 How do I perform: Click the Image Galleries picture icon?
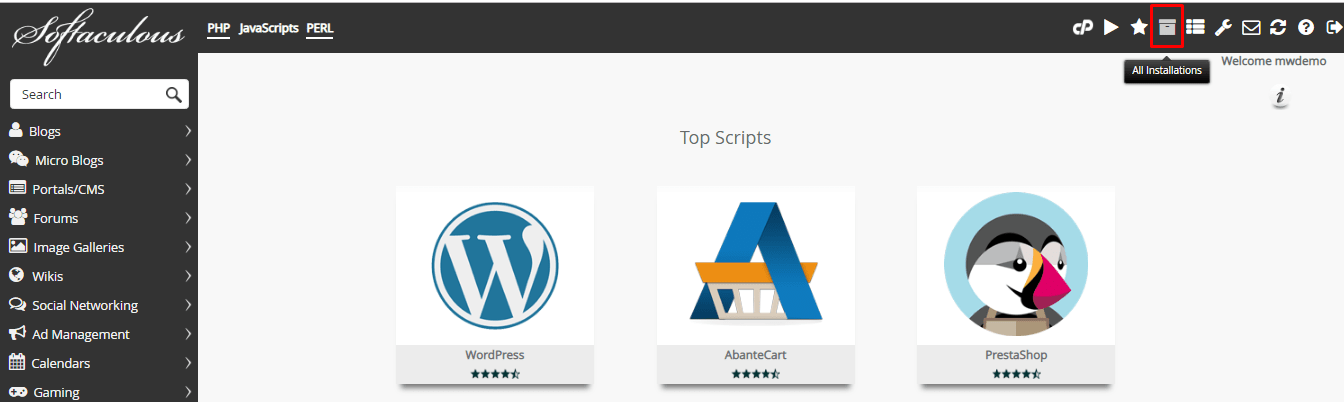pyautogui.click(x=17, y=246)
